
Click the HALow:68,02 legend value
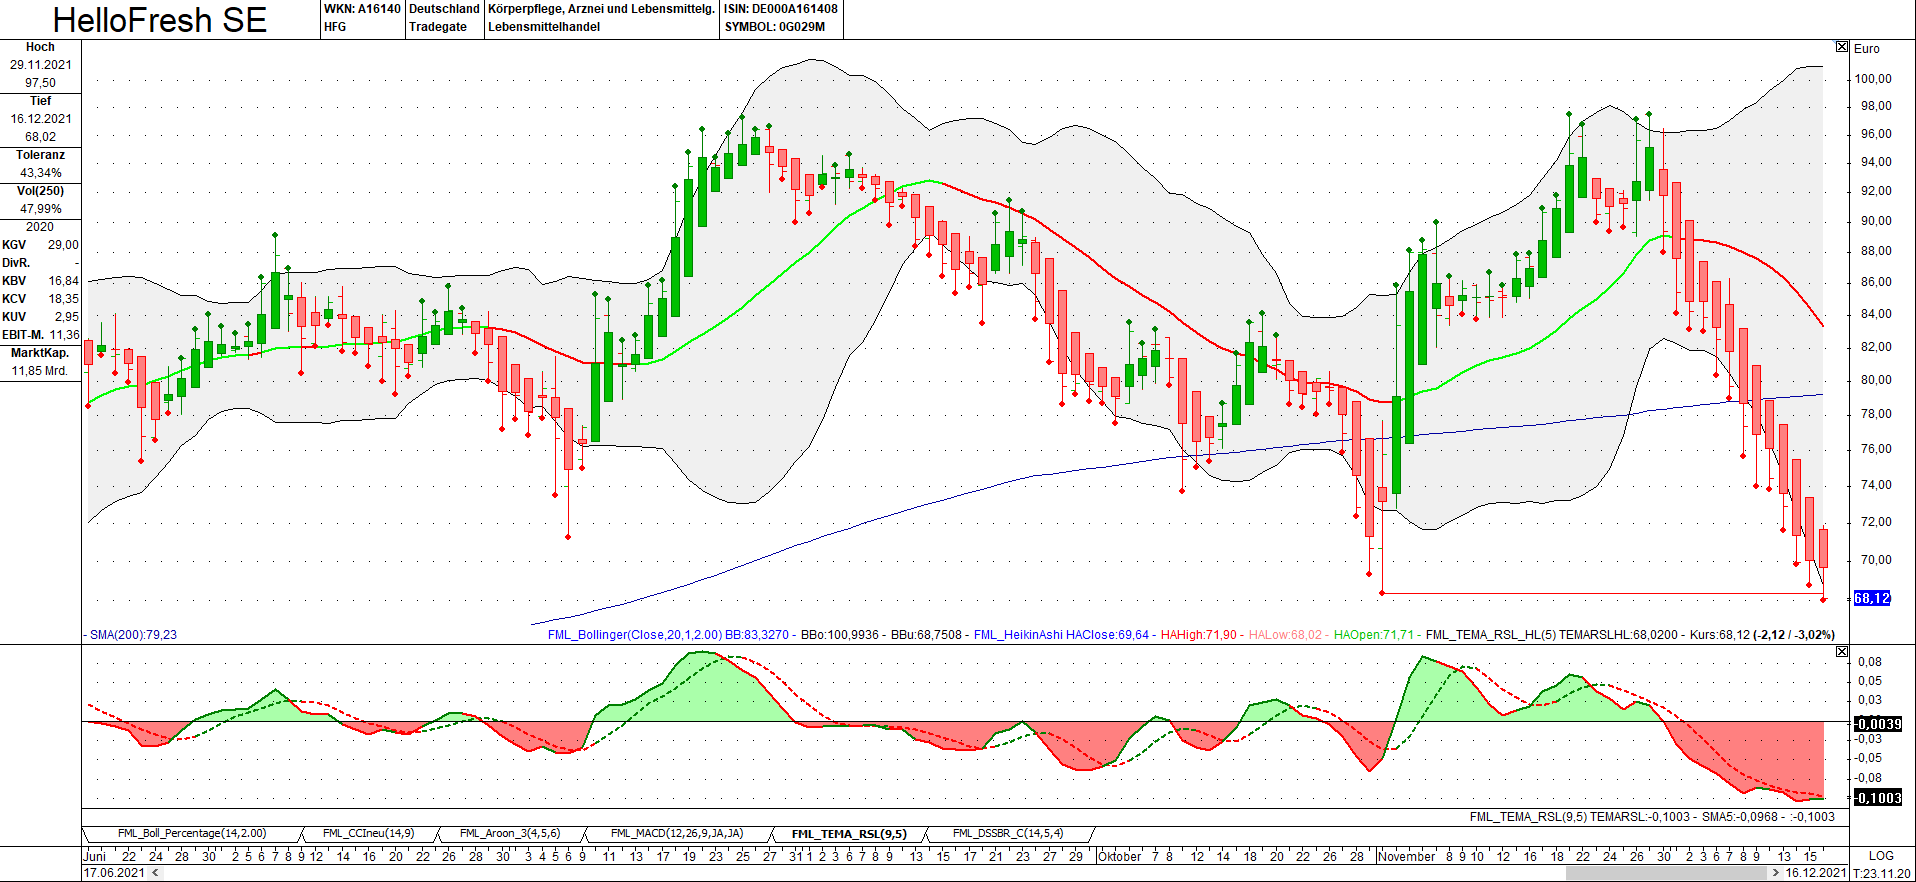point(1285,635)
